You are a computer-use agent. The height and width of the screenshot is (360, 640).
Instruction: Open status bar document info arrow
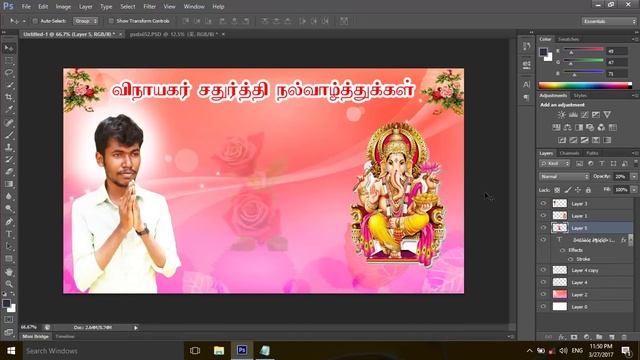point(136,328)
